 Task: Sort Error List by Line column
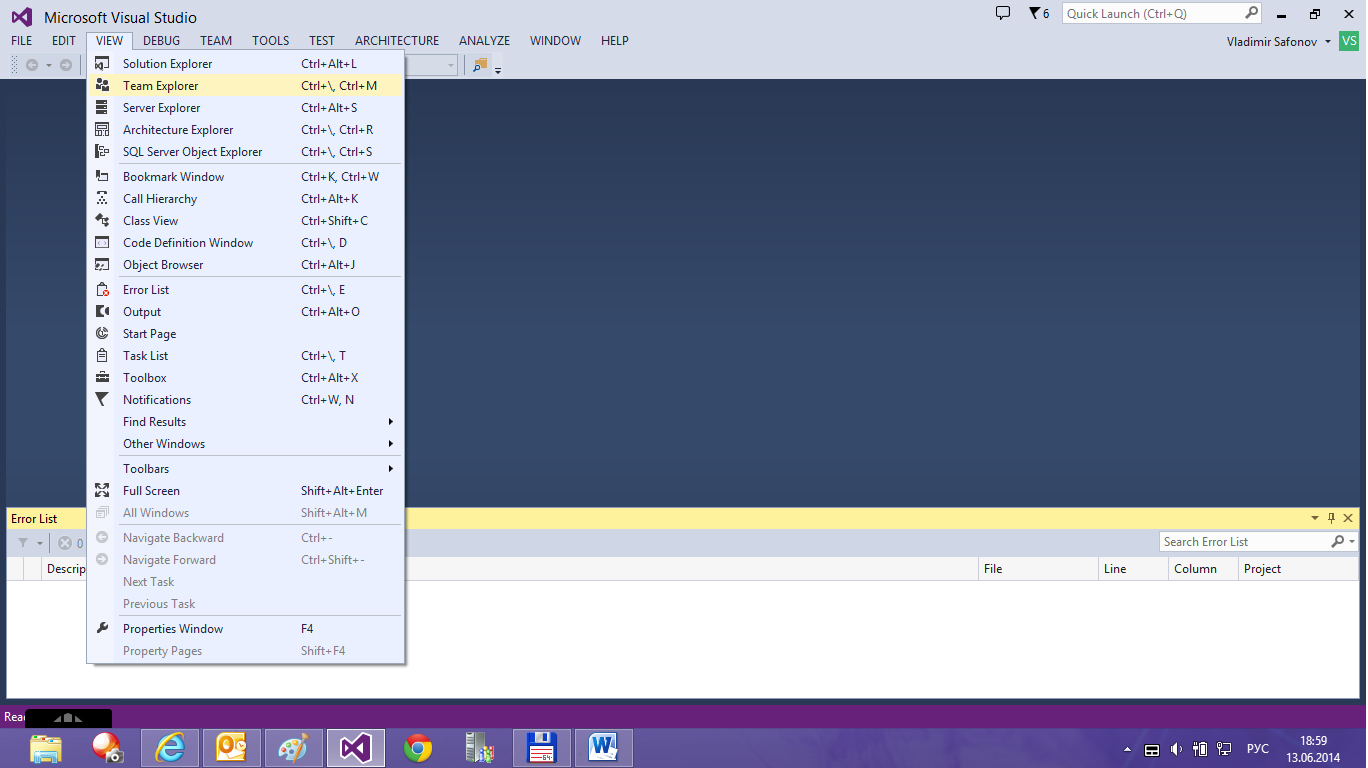(1133, 569)
